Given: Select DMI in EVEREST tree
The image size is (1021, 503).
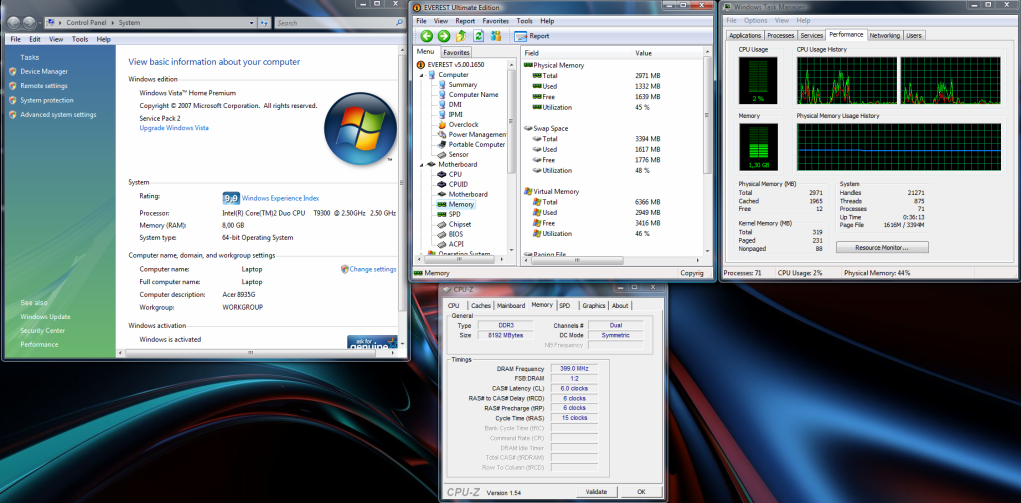Looking at the screenshot, I should pyautogui.click(x=455, y=104).
